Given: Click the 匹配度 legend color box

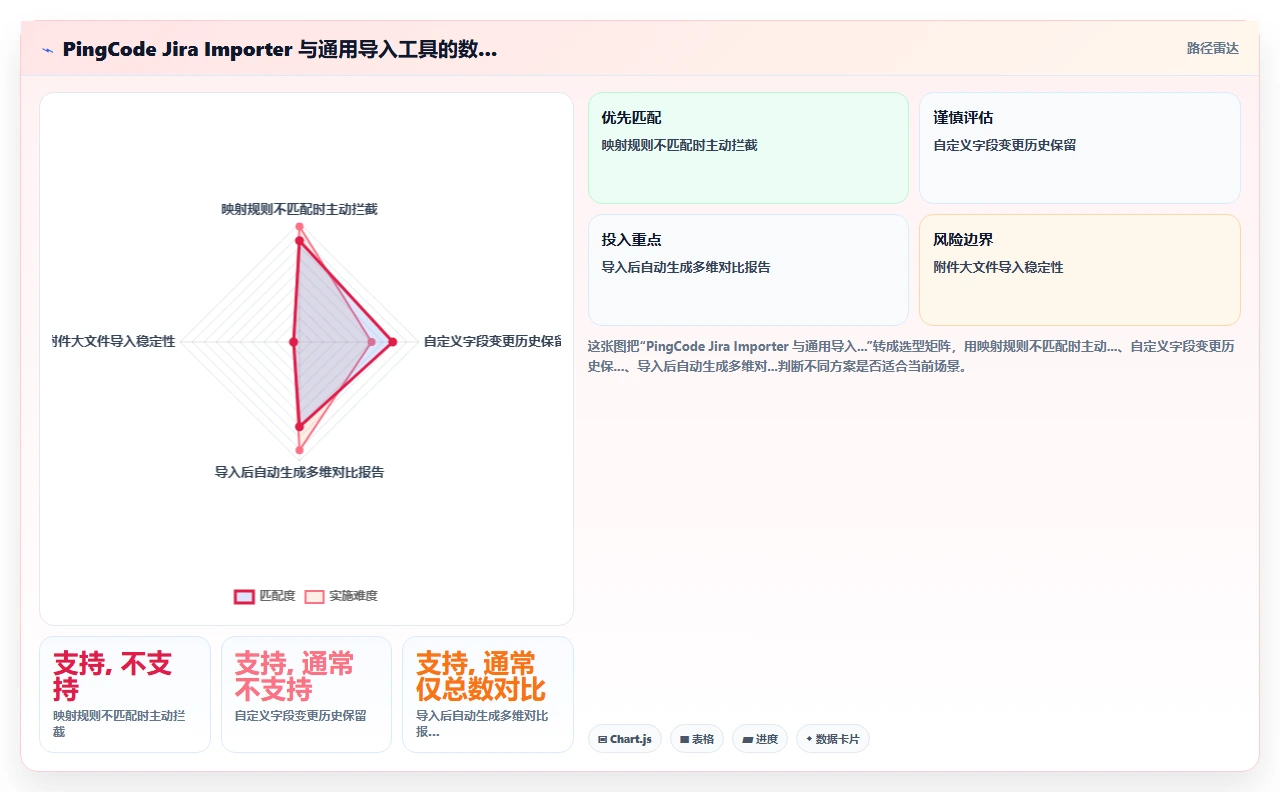Looking at the screenshot, I should coord(244,596).
